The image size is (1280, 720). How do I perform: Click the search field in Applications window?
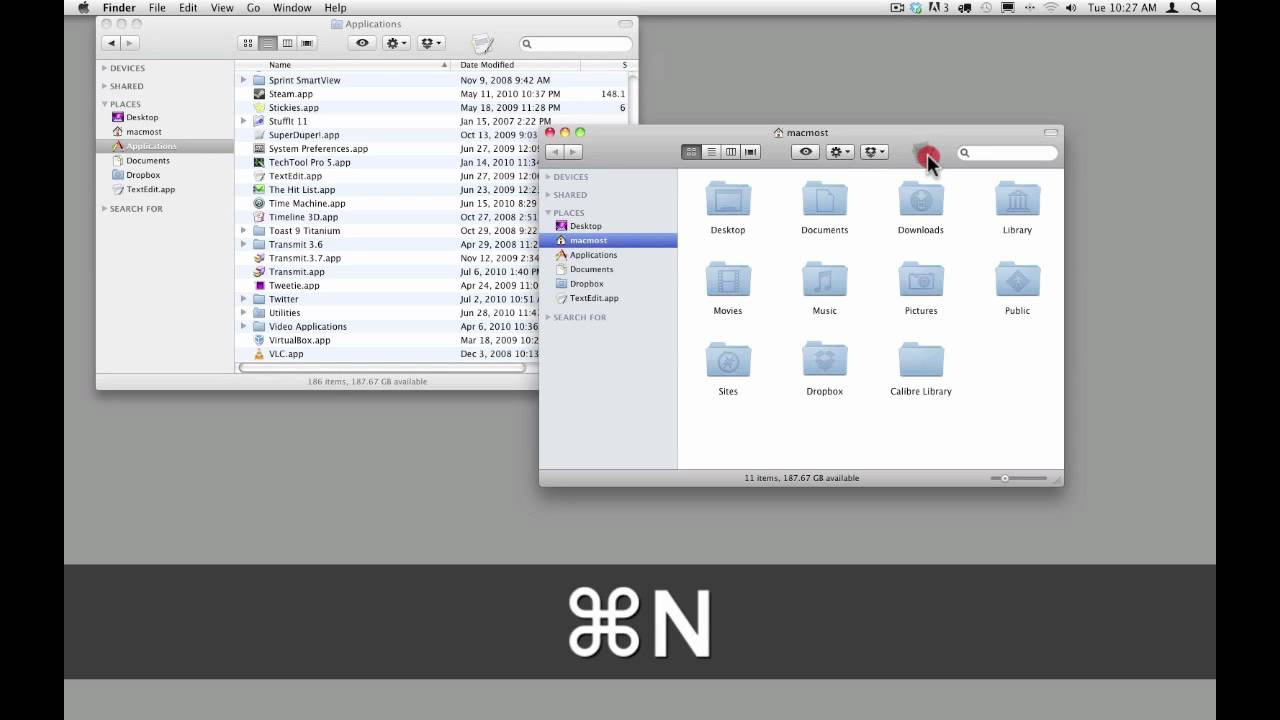point(576,44)
